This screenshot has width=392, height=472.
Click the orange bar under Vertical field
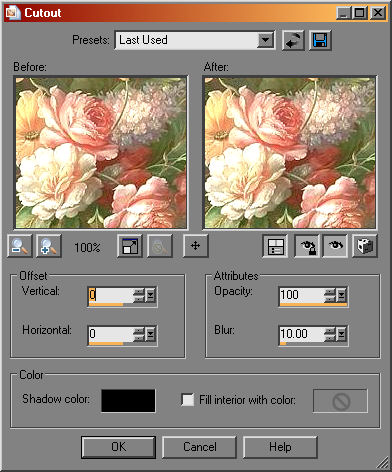point(106,304)
